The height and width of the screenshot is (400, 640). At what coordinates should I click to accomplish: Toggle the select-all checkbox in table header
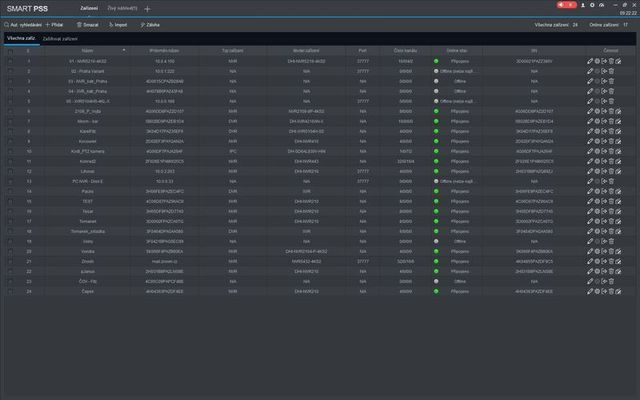tap(11, 50)
